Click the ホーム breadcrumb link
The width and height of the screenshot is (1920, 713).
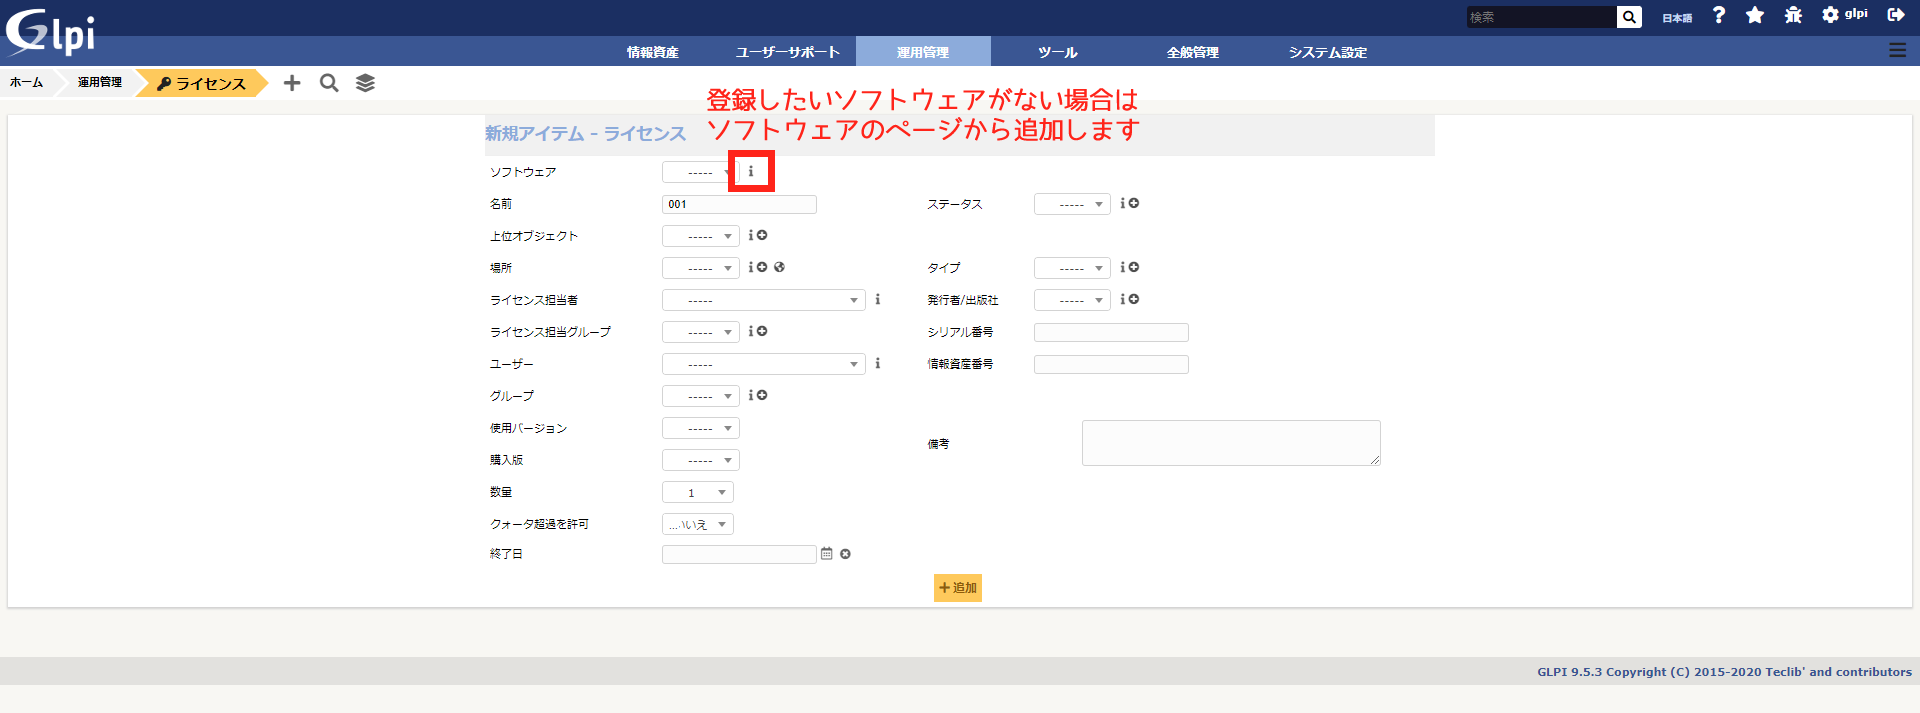click(26, 82)
